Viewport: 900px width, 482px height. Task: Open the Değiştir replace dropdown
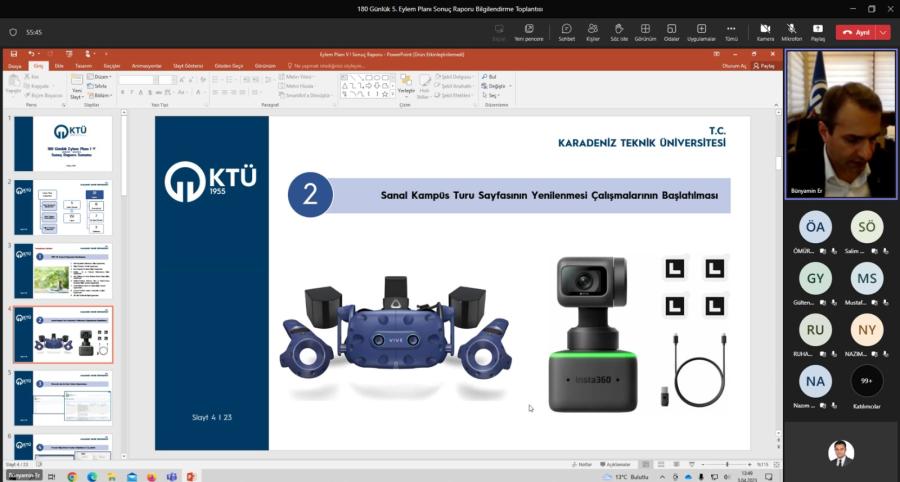coord(496,86)
